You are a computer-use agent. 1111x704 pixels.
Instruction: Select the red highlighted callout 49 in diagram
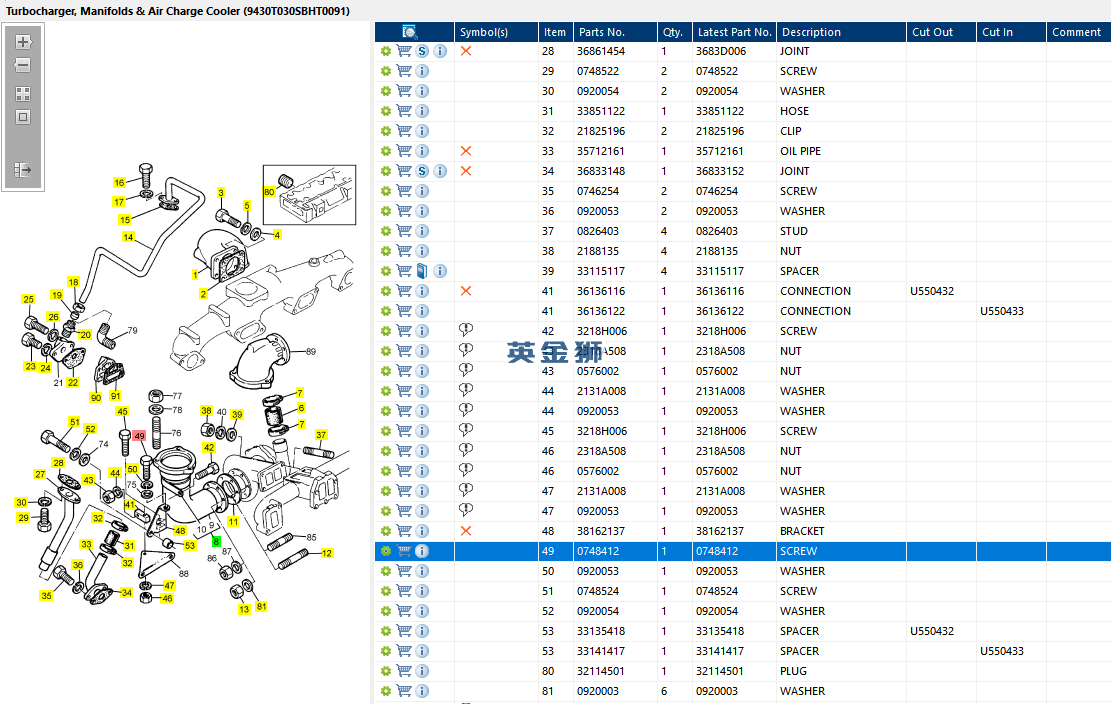139,436
